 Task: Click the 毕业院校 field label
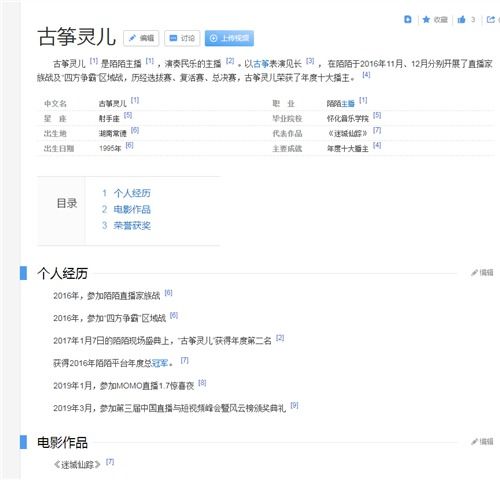287,119
